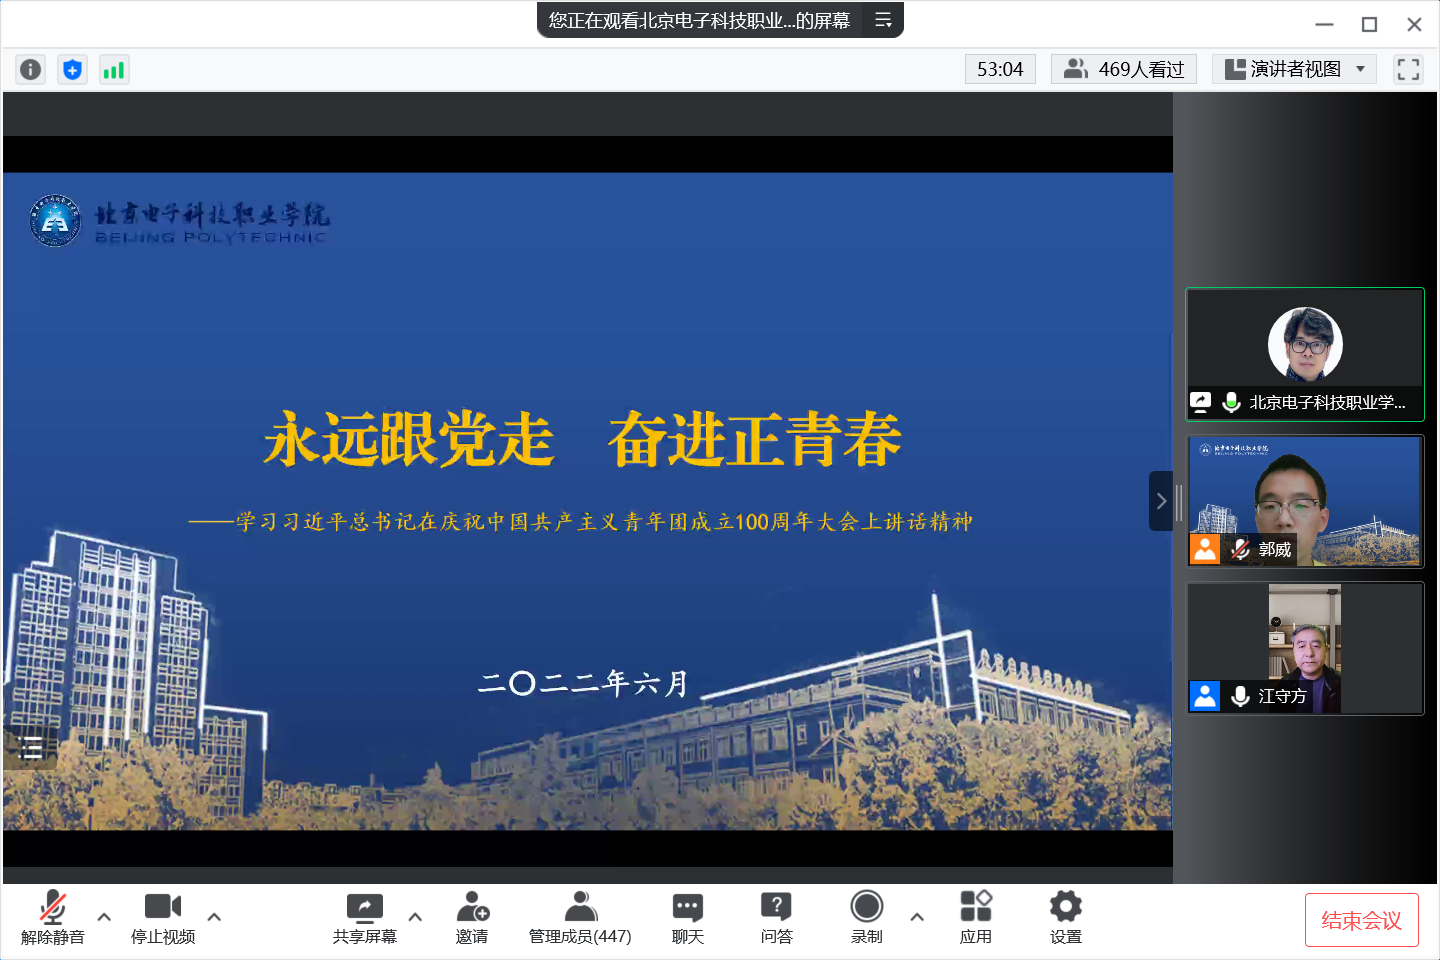Expand audio options chevron beside 解除静音
Viewport: 1440px width, 960px height.
[103, 916]
